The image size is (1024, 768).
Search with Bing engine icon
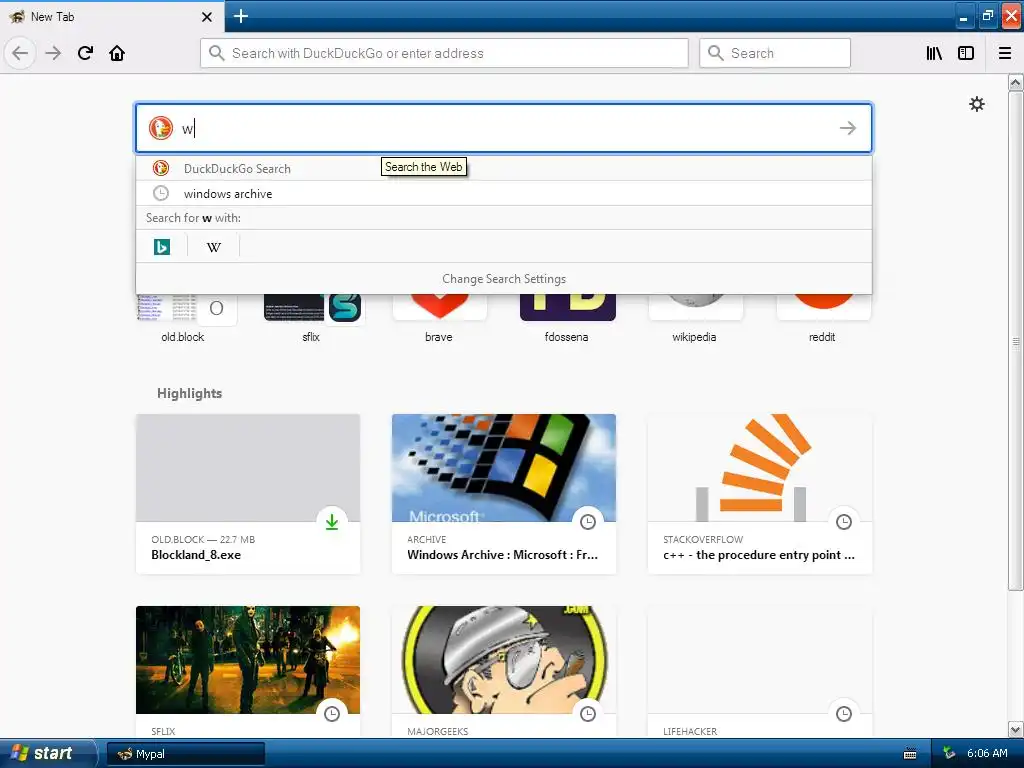[x=162, y=247]
